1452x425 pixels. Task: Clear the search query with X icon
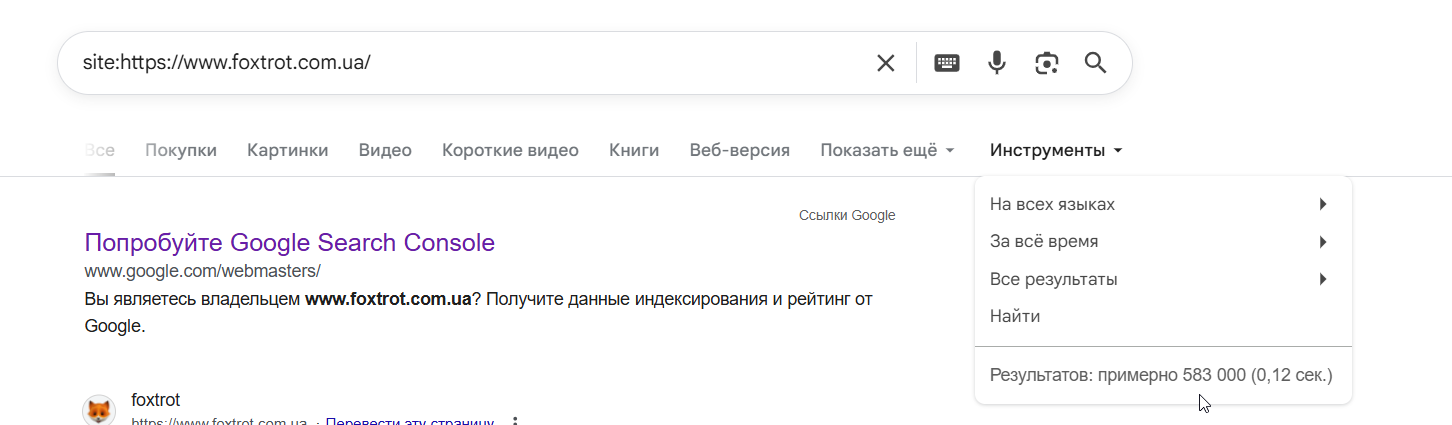coord(885,63)
